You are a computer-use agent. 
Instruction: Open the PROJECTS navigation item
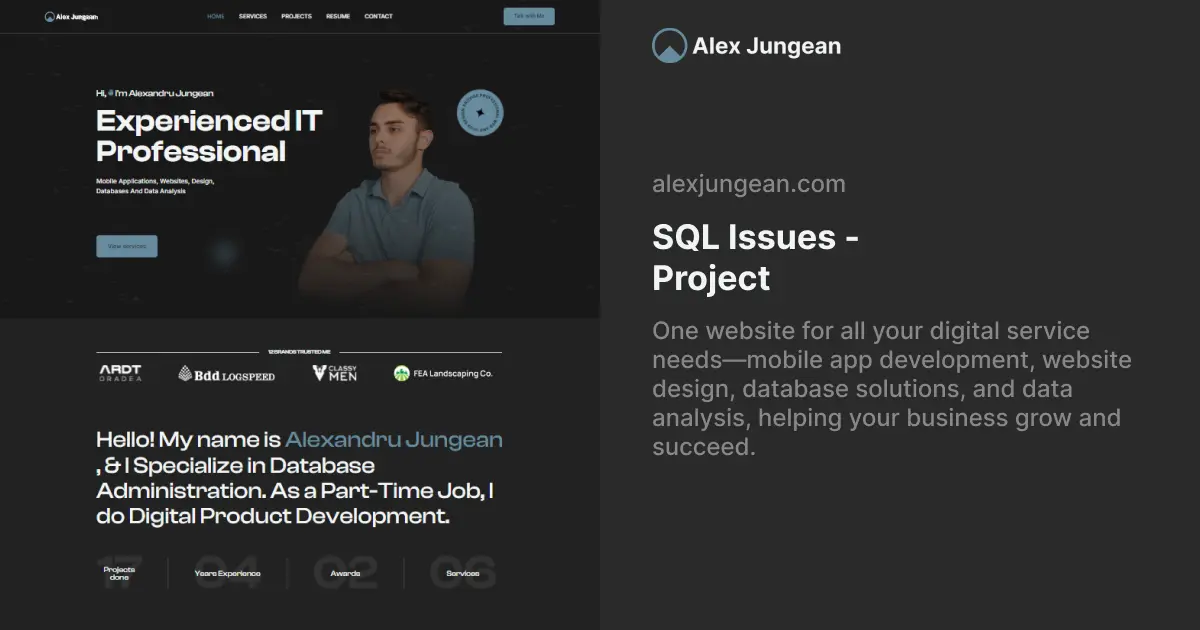(x=296, y=16)
